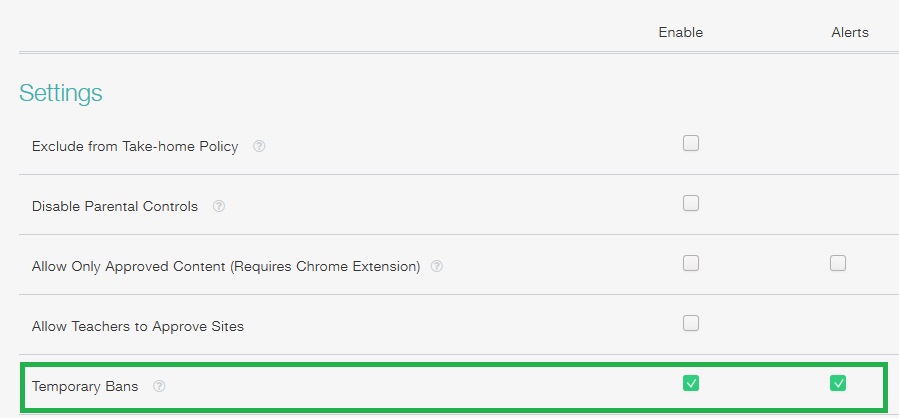Click the Requires Chrome Extension parenthetical text
The image size is (899, 418).
click(x=325, y=267)
